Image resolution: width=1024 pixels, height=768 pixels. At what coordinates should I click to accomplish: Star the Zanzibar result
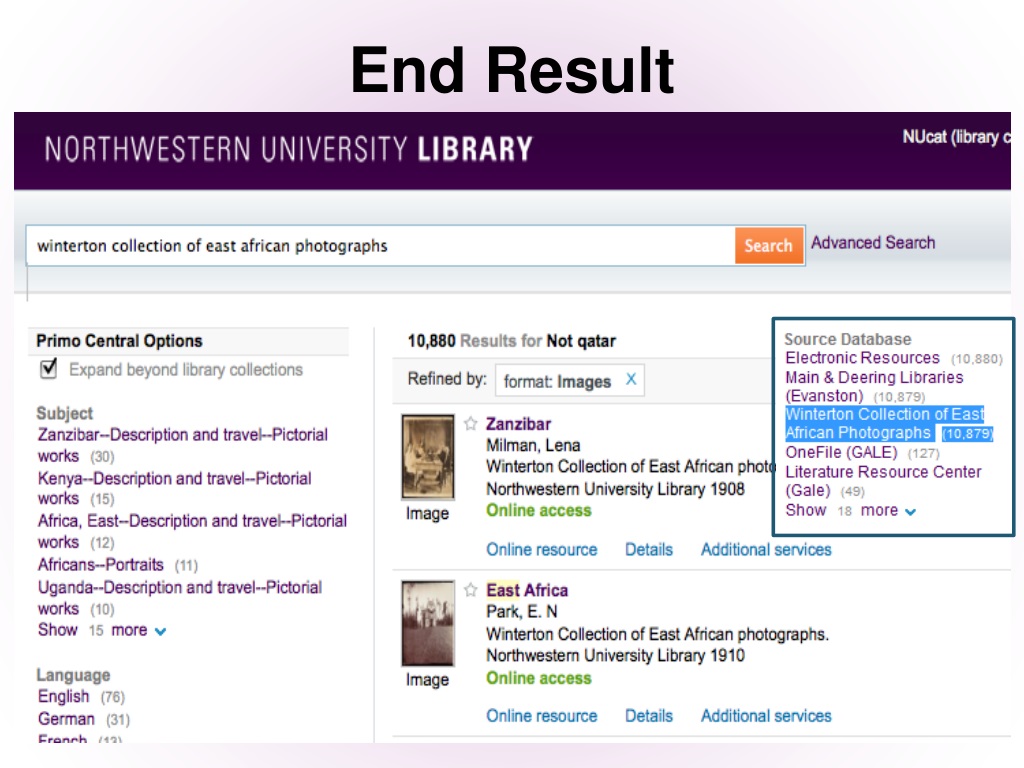tap(470, 424)
